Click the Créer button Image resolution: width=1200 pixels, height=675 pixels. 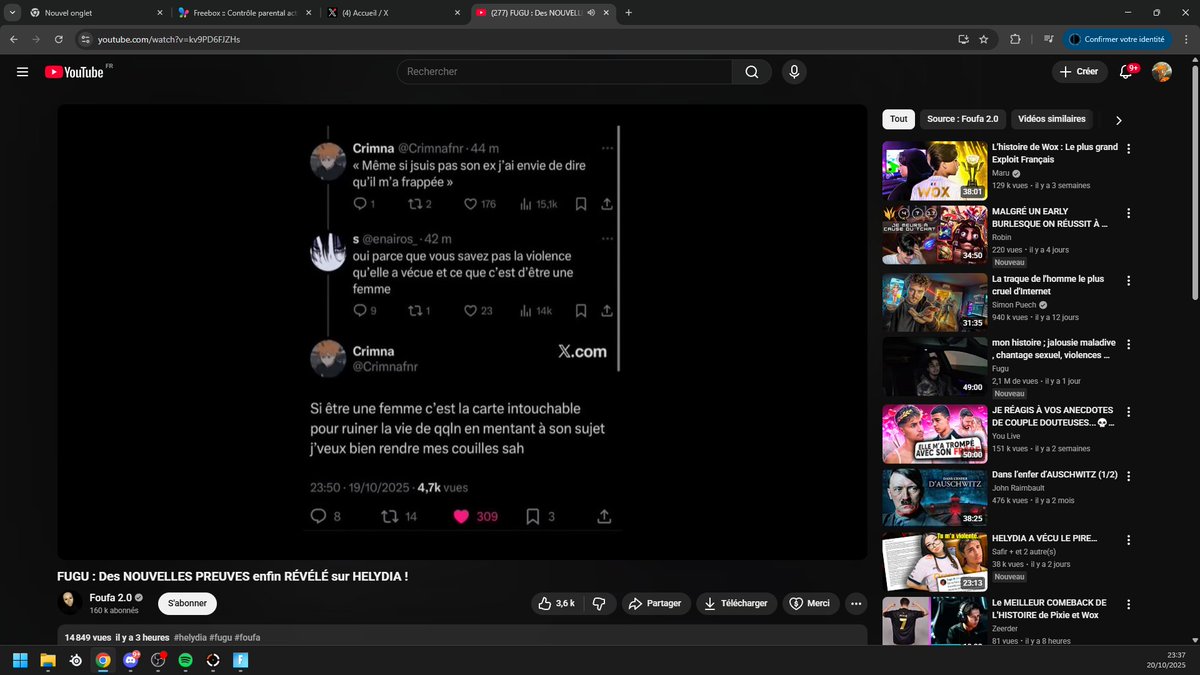1079,72
